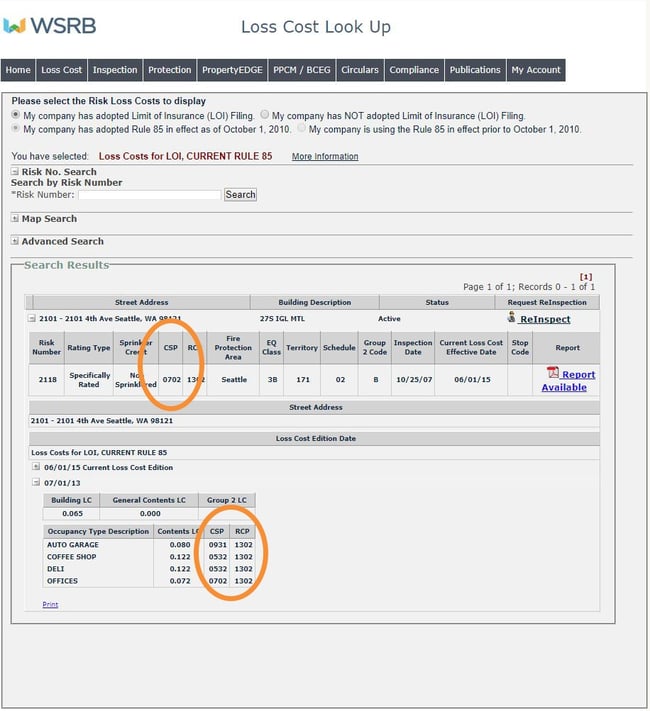Open the Publications menu
Viewport: 650px width, 711px height.
[475, 70]
